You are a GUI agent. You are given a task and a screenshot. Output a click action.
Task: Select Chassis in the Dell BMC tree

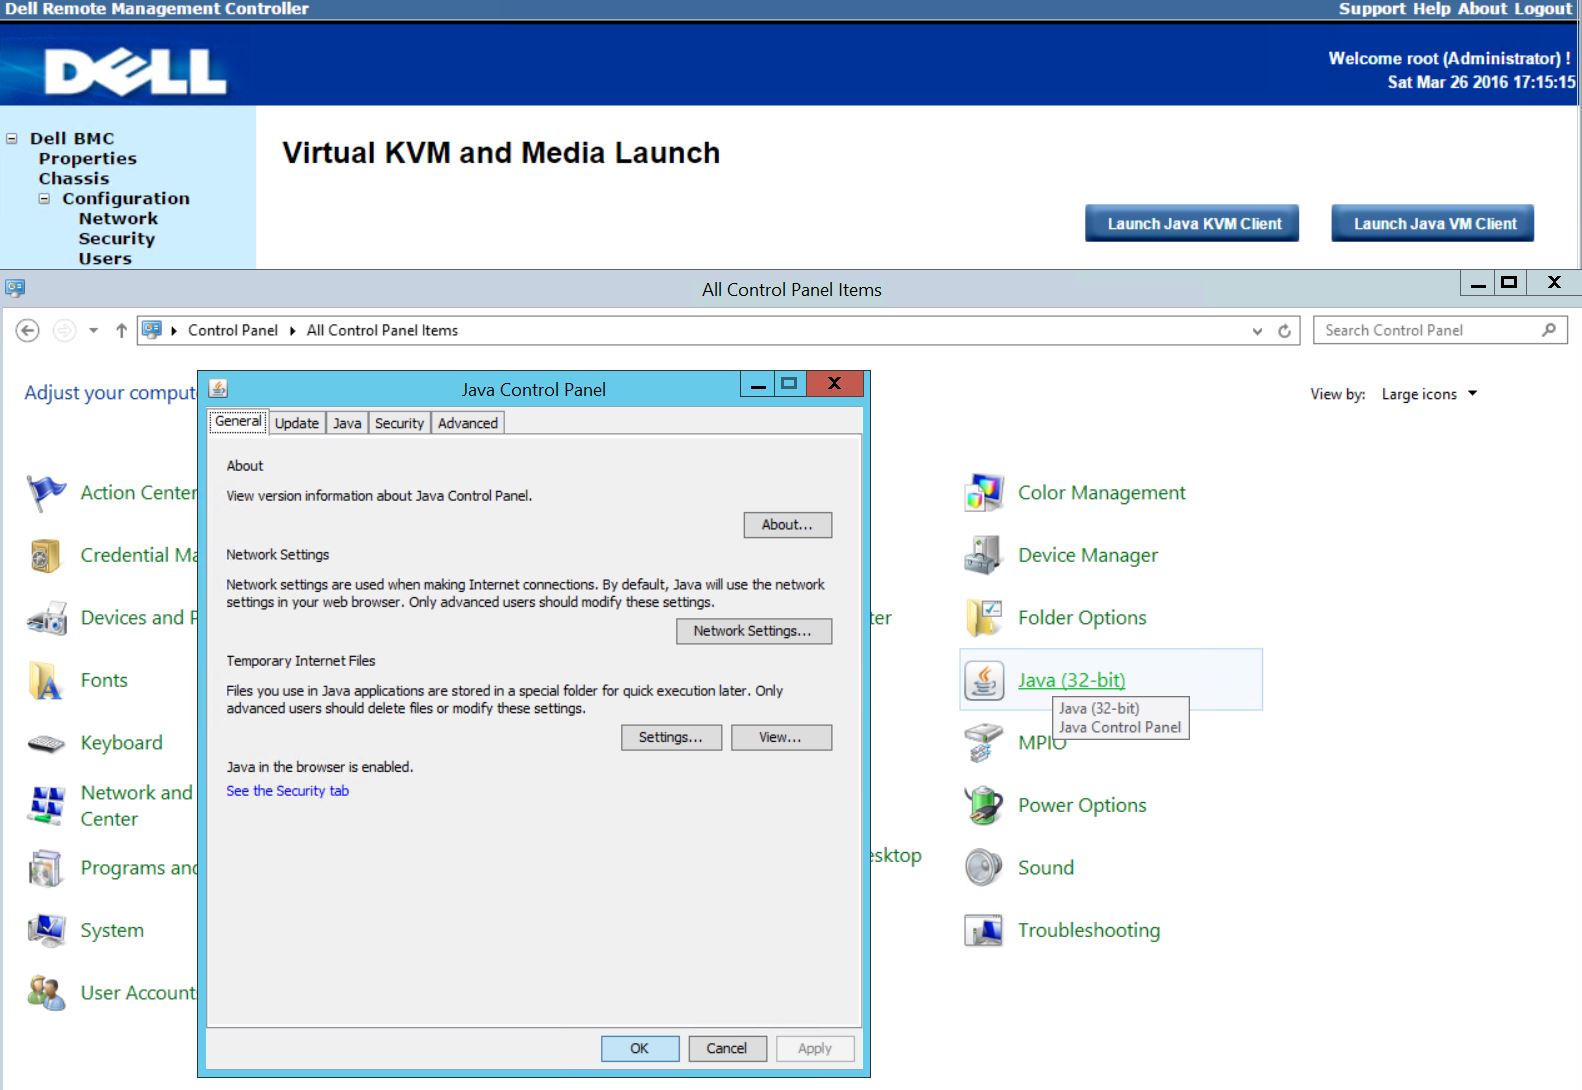[74, 178]
